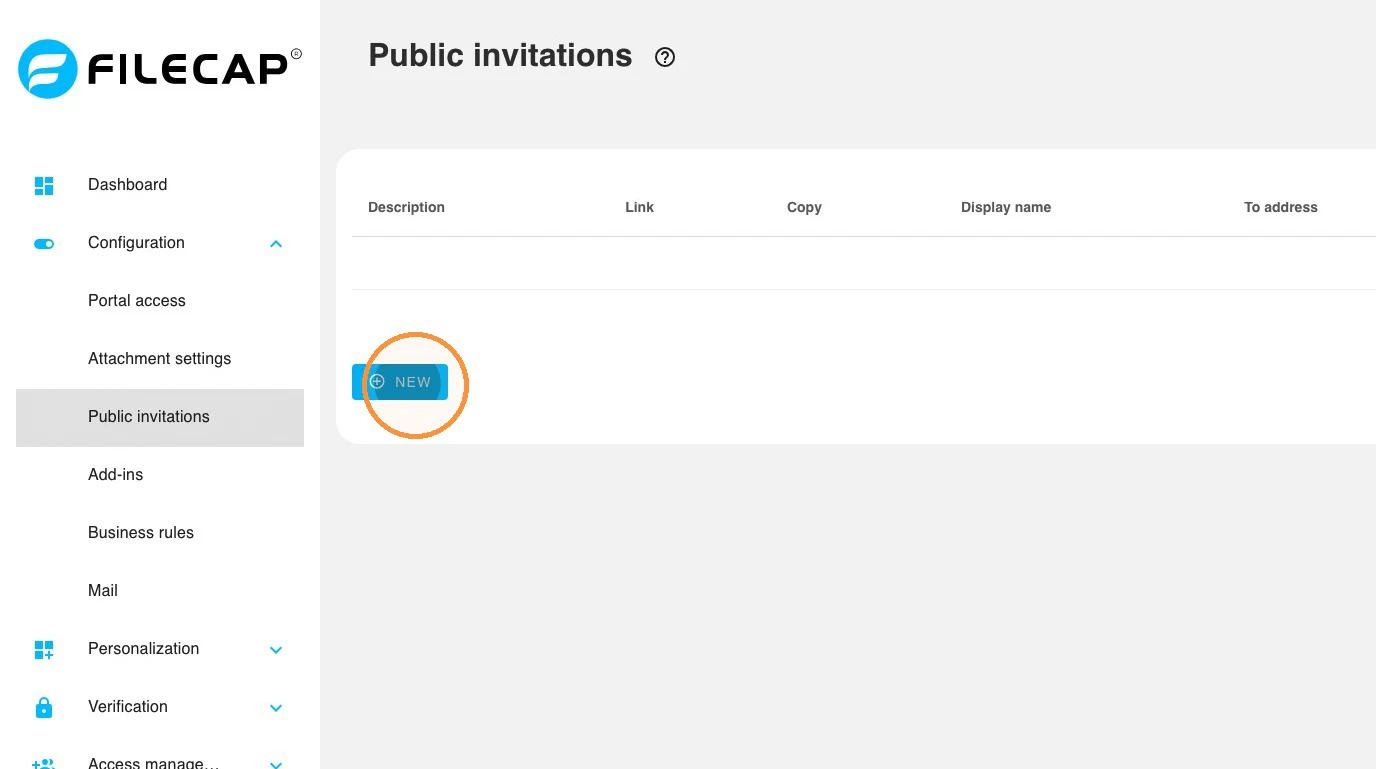This screenshot has height=769, width=1376.
Task: Click the Display name column header
Action: tap(1006, 207)
